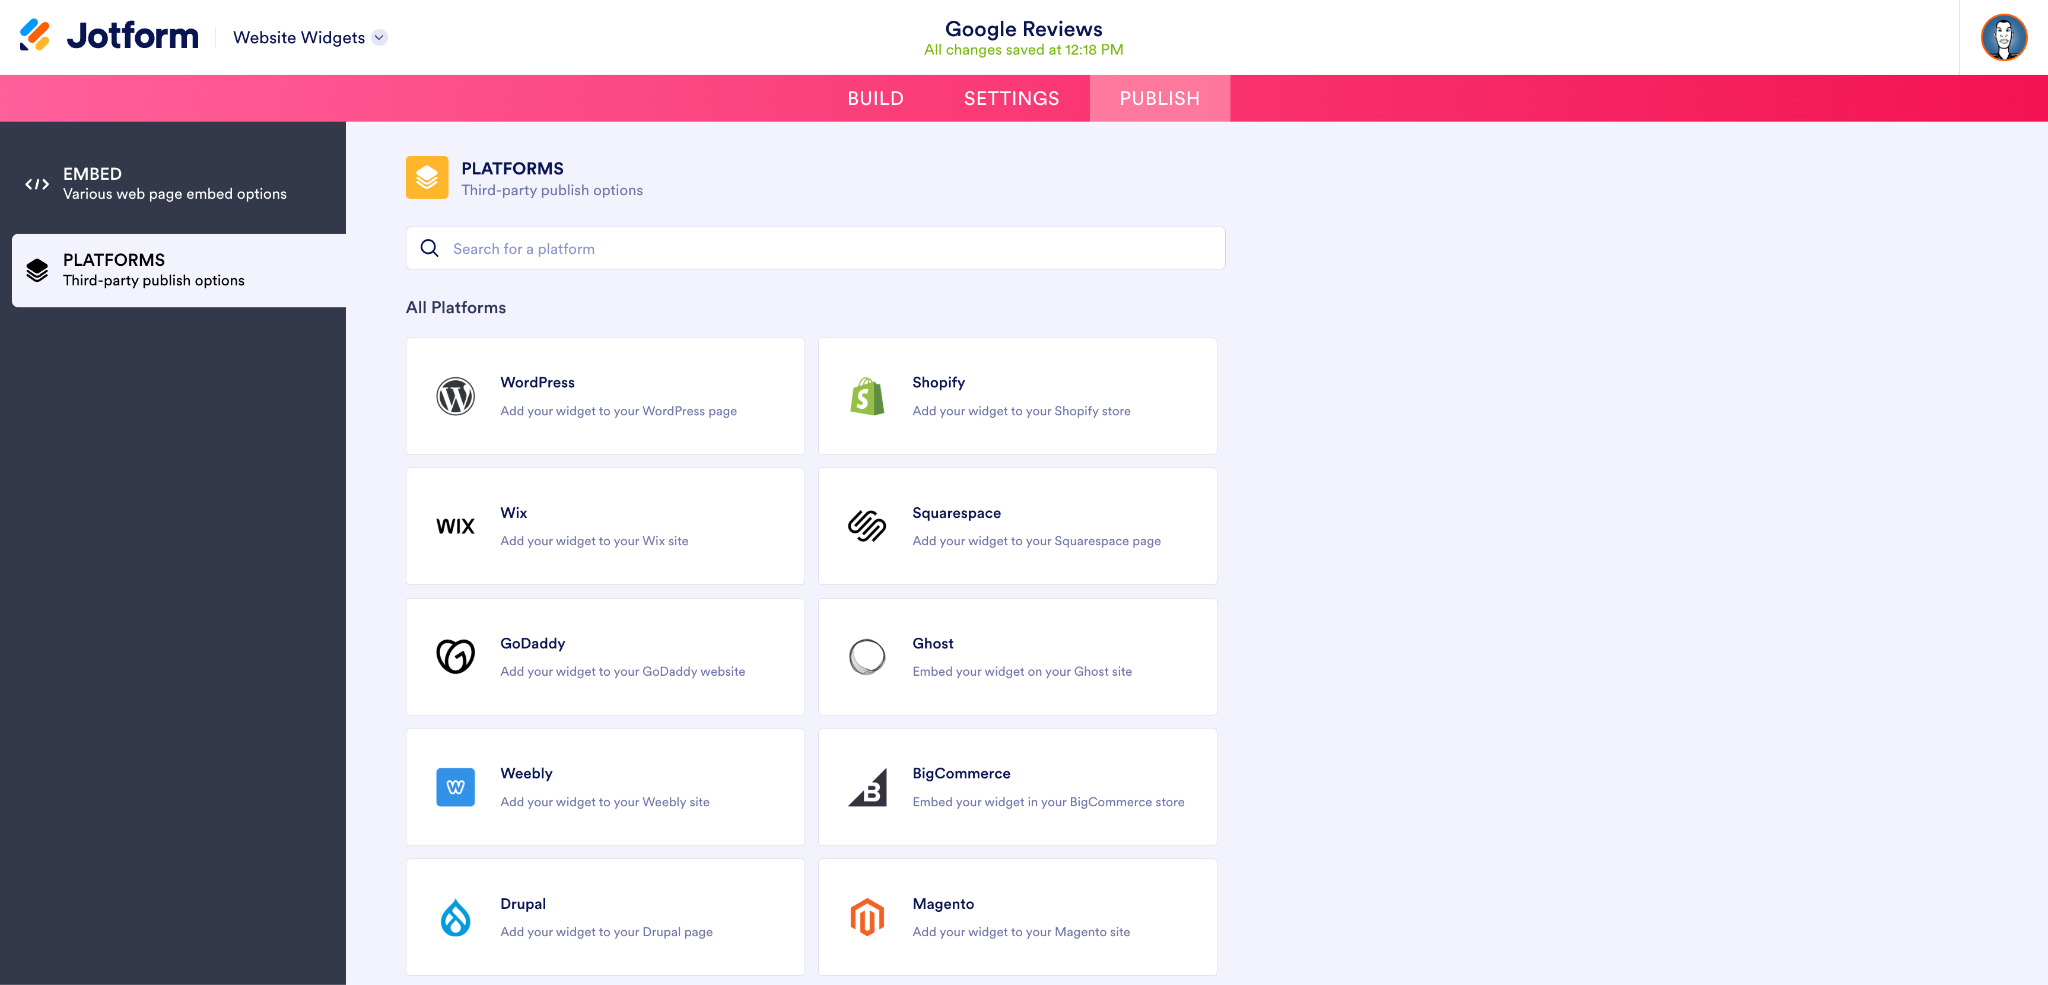
Task: Open the WordPress platform title
Action: click(x=537, y=382)
